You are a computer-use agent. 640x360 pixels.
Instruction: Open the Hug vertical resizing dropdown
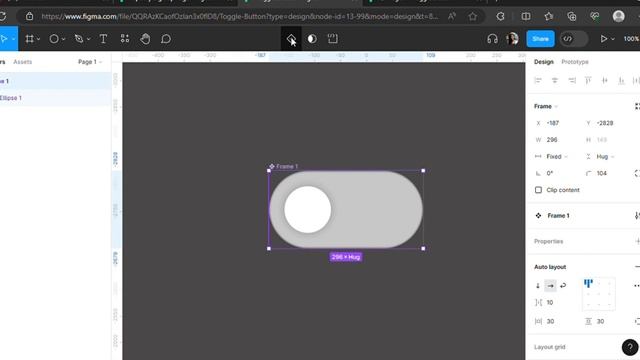pos(605,156)
